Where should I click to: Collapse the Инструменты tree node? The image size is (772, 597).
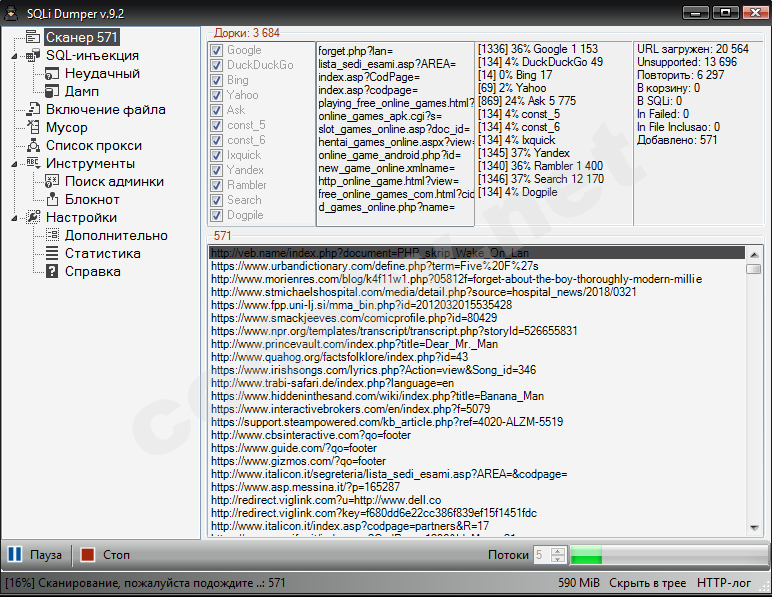click(14, 164)
